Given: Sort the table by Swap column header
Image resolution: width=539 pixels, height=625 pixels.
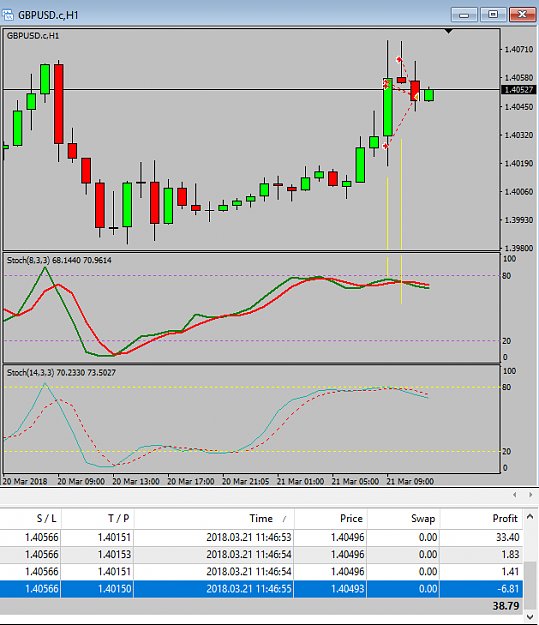Looking at the screenshot, I should click(423, 518).
